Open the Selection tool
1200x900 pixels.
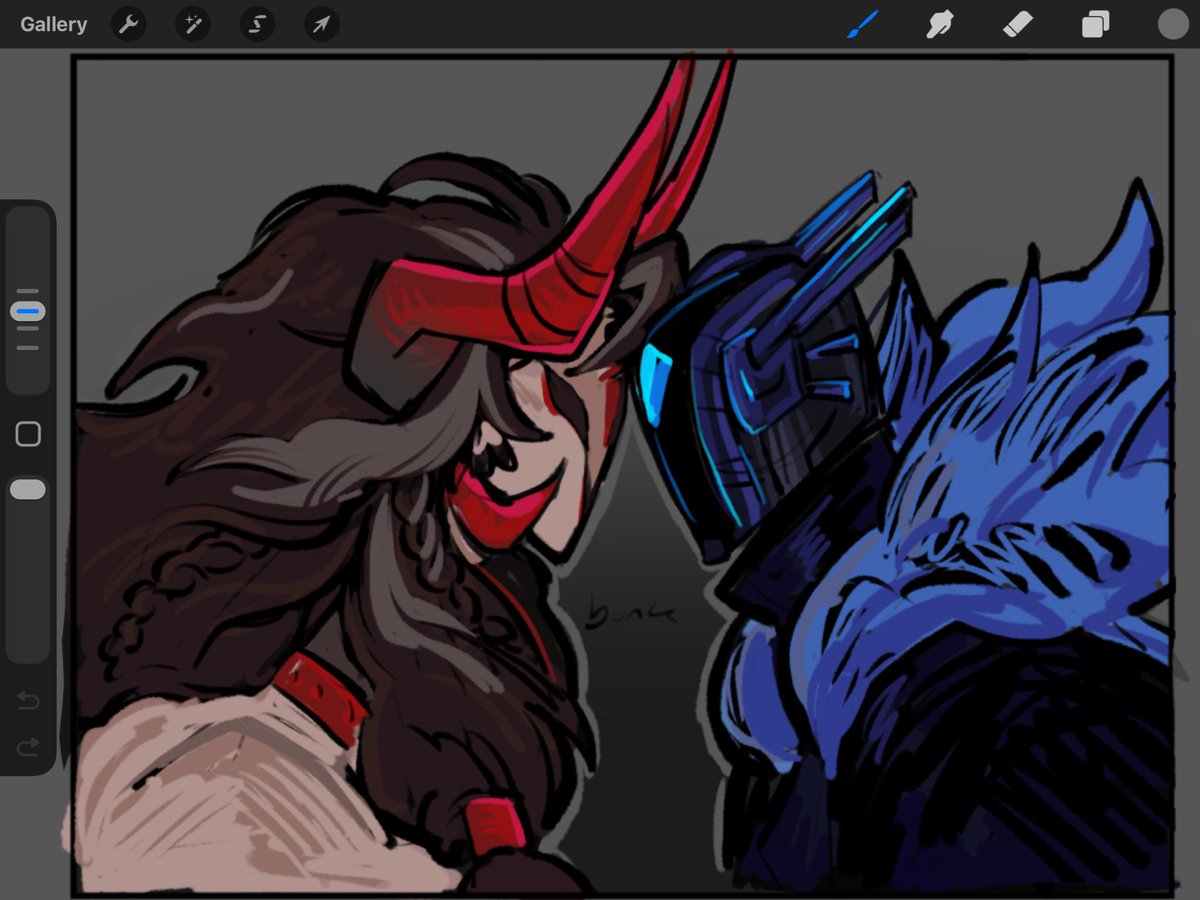point(257,24)
